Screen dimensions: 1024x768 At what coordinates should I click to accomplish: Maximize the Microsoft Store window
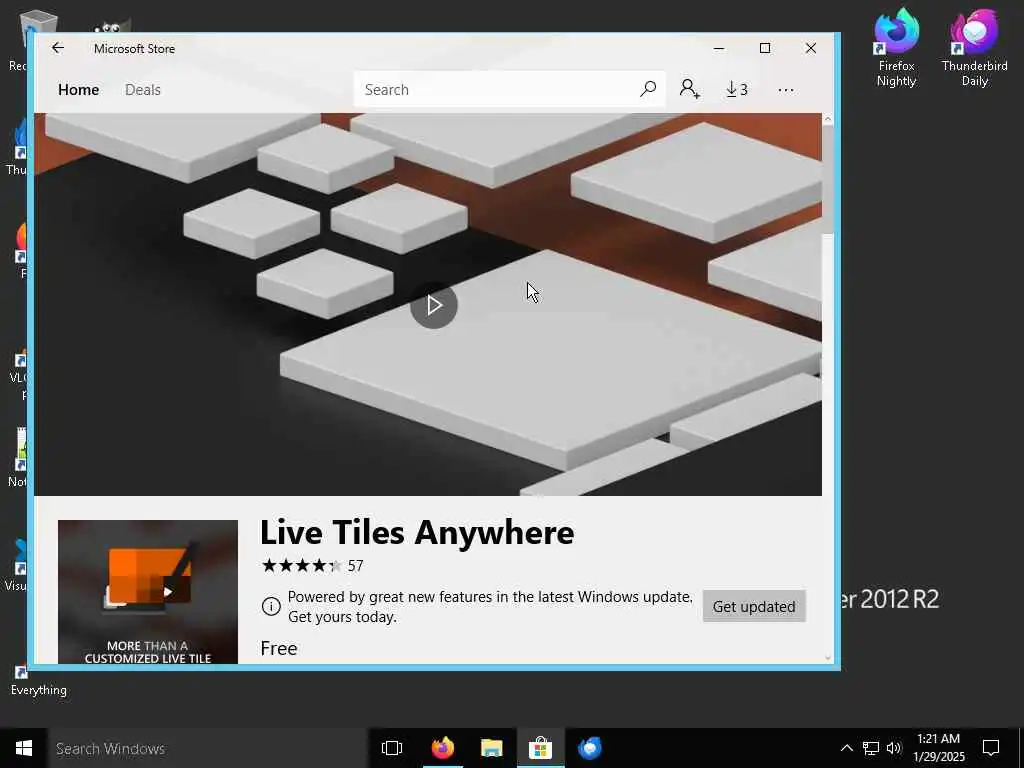(765, 48)
